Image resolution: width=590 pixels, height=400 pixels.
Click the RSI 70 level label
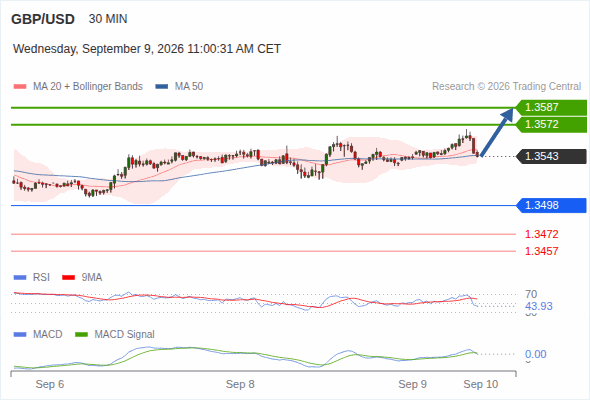click(531, 294)
